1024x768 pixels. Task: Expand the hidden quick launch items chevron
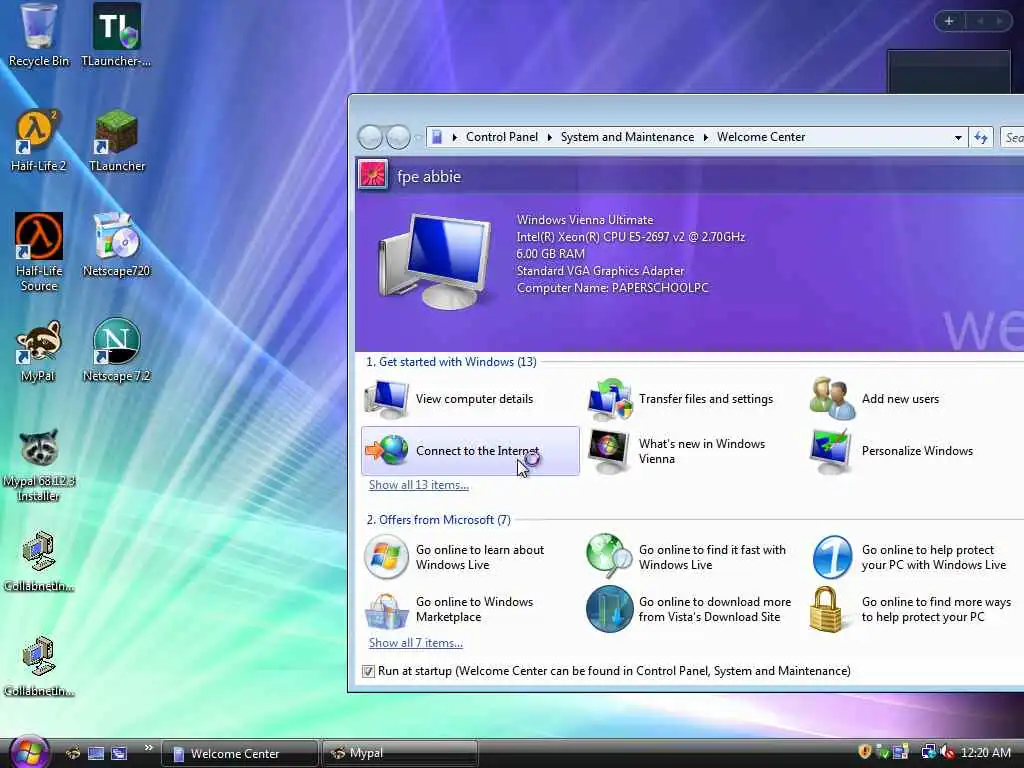pos(148,748)
